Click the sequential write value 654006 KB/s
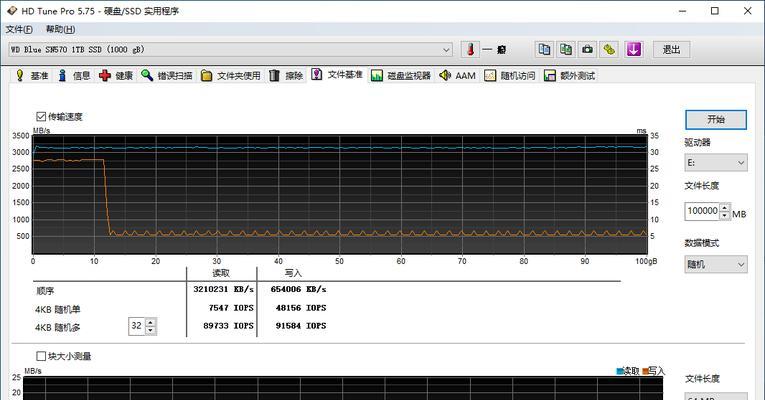This screenshot has height=400, width=765. [299, 289]
